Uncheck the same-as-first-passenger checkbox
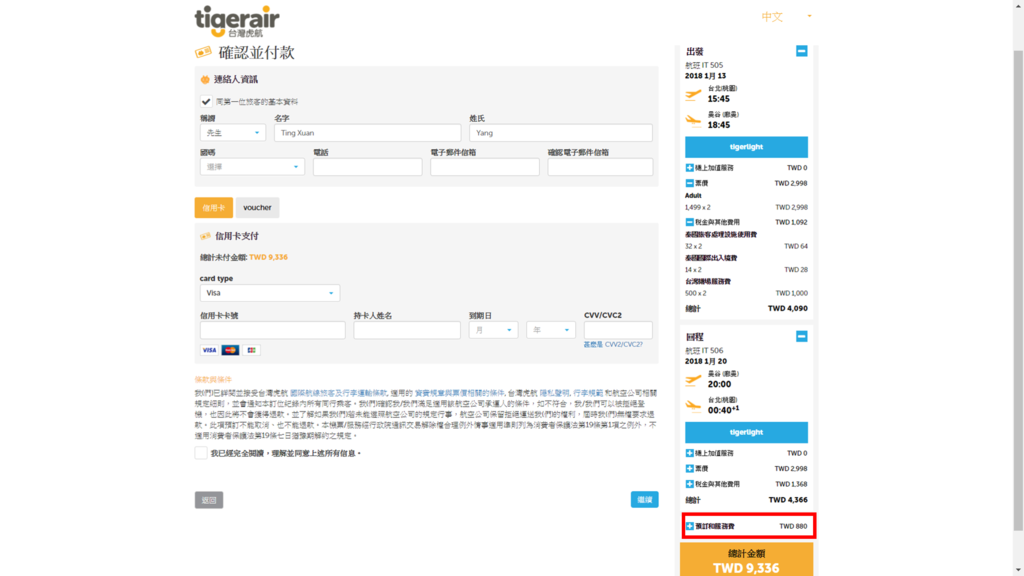The width and height of the screenshot is (1024, 576). coord(206,102)
